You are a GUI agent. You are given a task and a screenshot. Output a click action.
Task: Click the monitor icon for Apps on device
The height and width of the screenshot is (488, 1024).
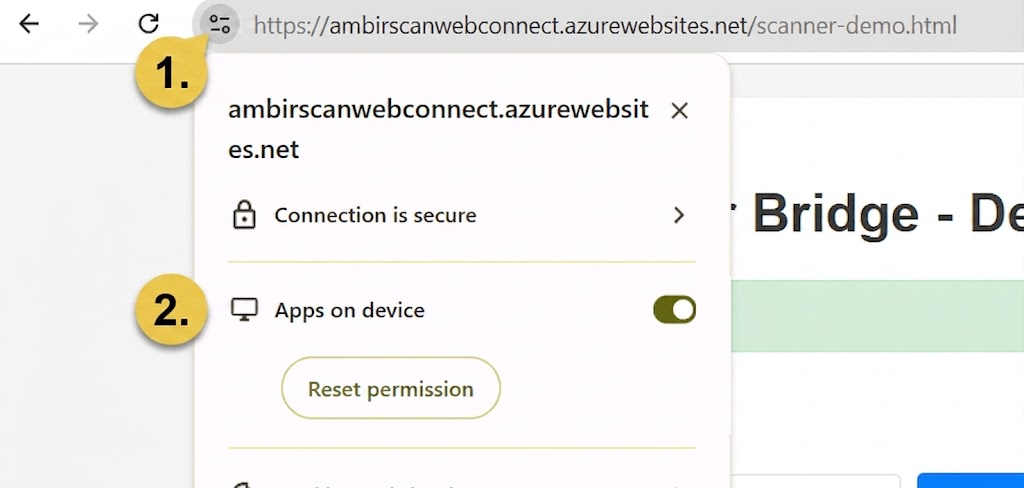244,310
